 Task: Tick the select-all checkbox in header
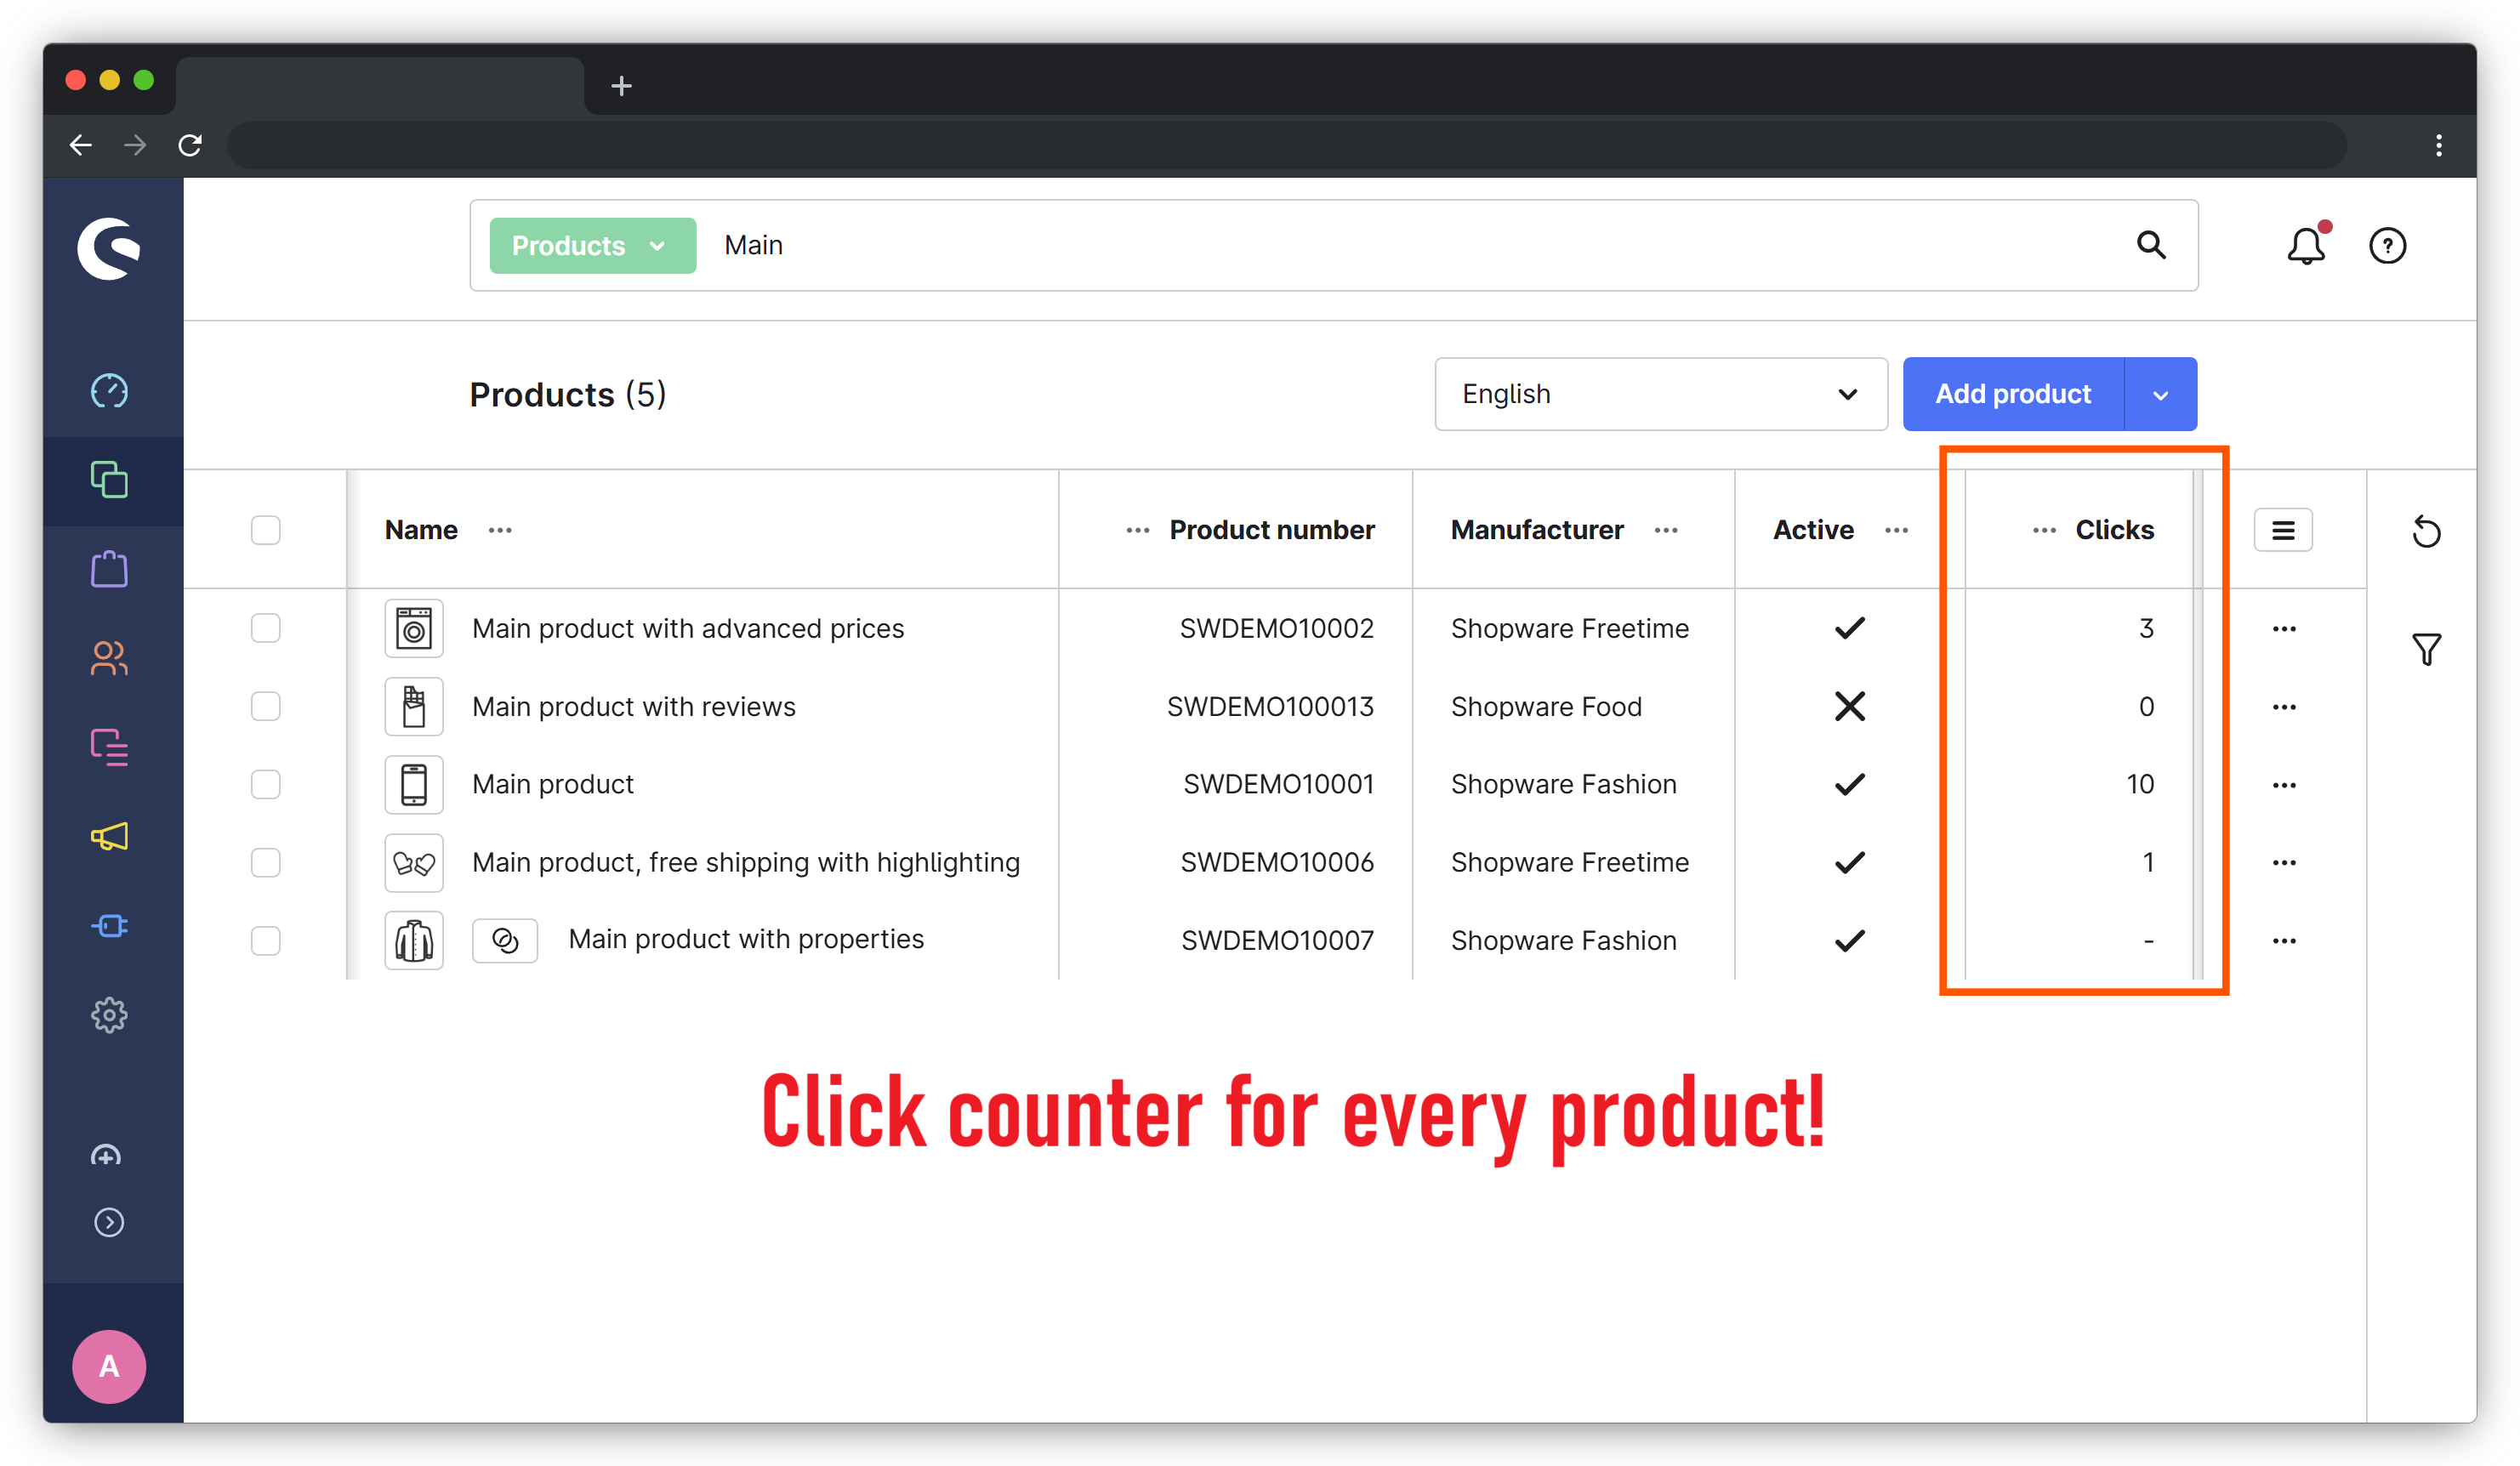pyautogui.click(x=266, y=530)
